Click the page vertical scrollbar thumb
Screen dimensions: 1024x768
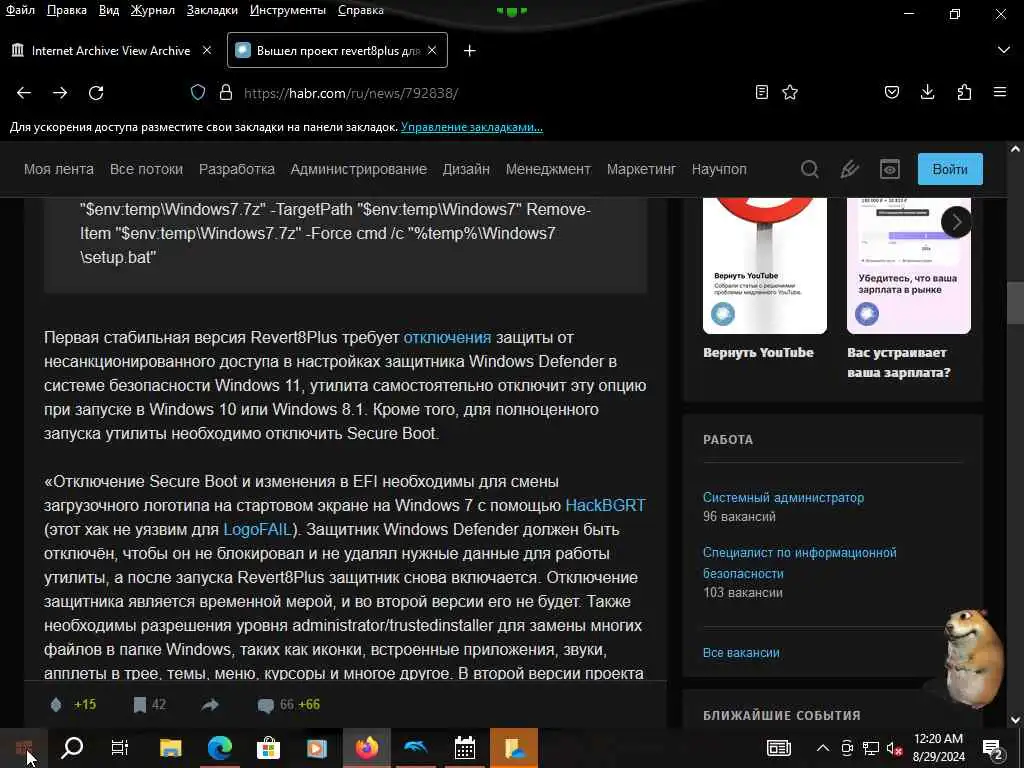pos(1015,302)
